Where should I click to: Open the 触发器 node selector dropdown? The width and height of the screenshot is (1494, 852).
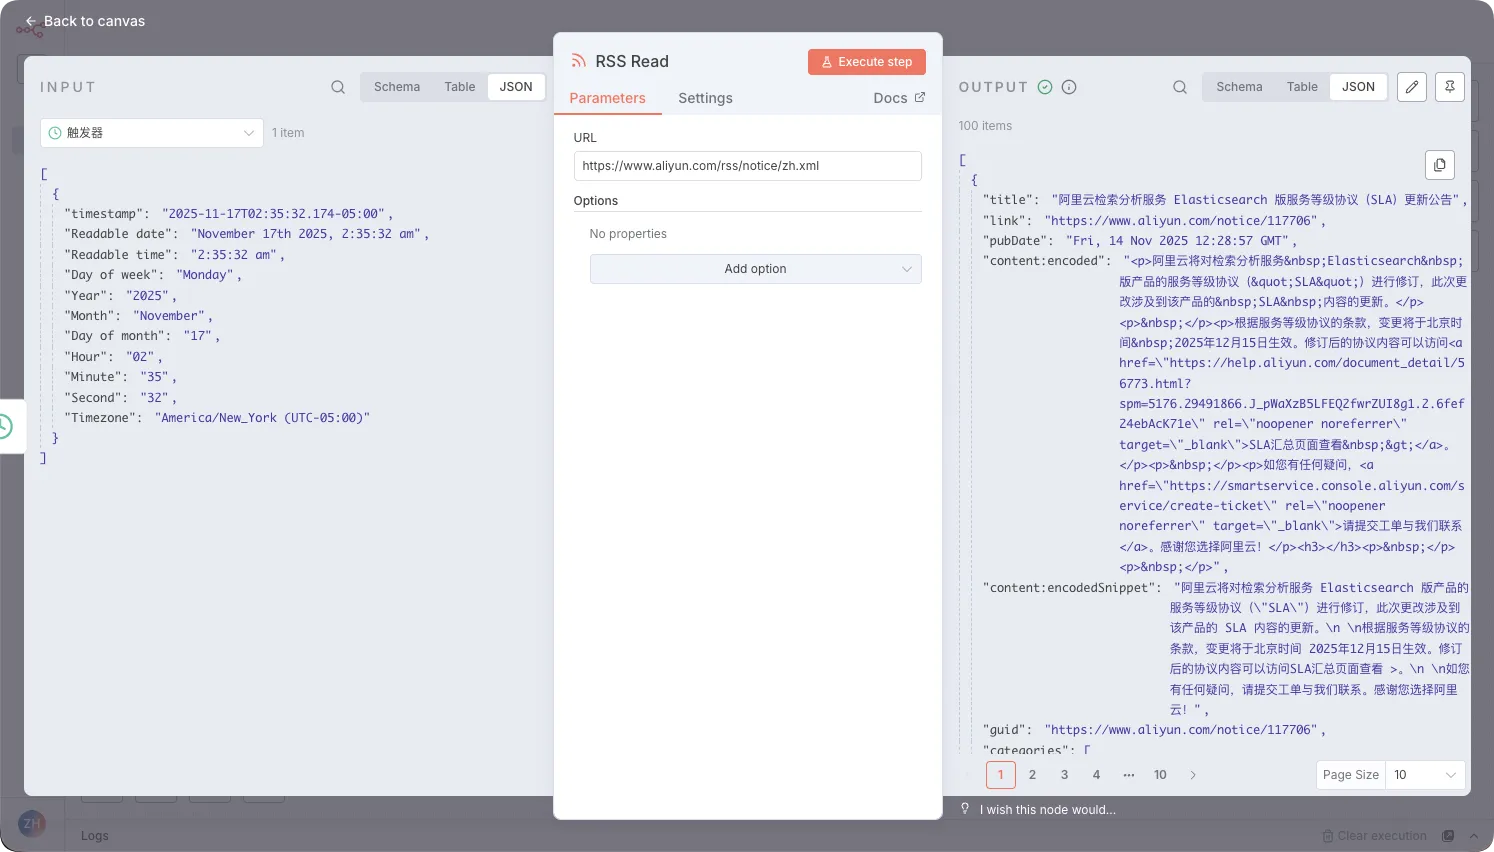pos(152,133)
